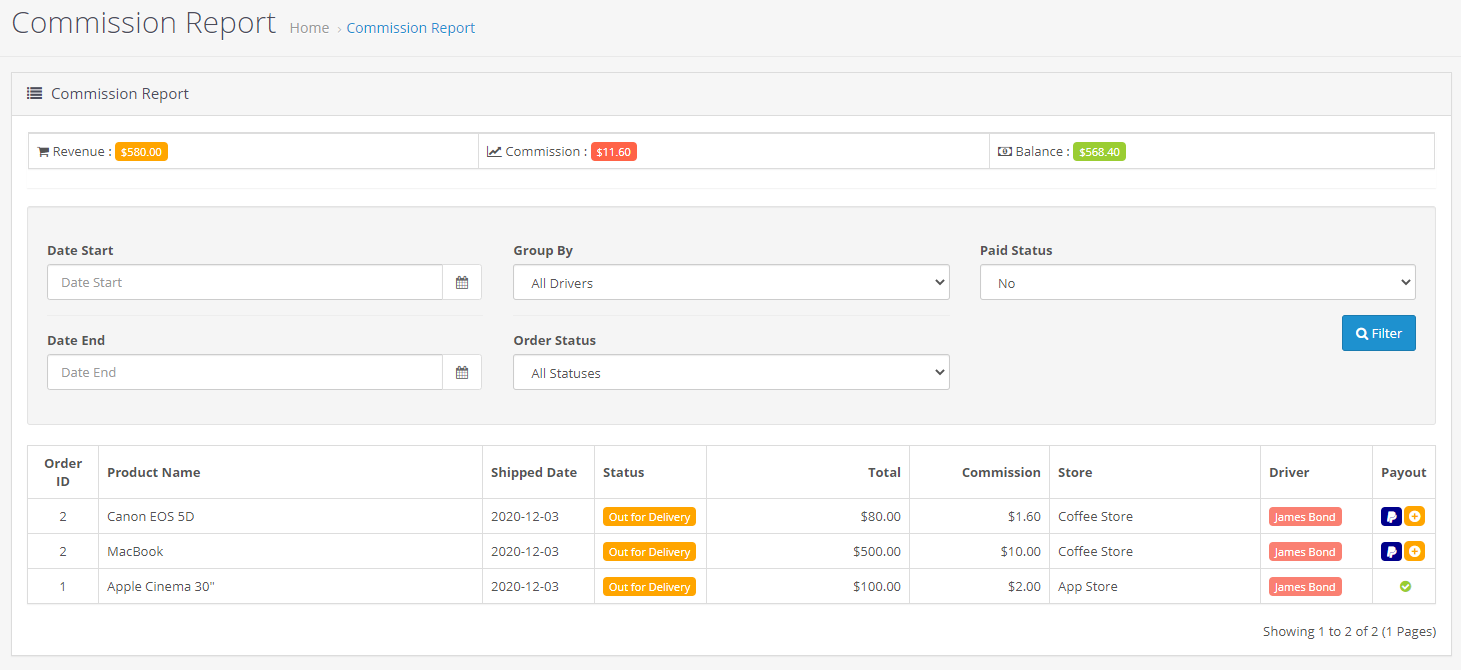Click the $11.60 commission badge
Image resolution: width=1461 pixels, height=670 pixels.
[x=614, y=152]
